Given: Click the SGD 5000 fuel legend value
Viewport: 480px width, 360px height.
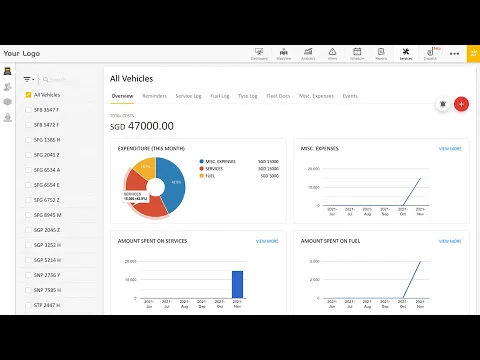Looking at the screenshot, I should (269, 176).
